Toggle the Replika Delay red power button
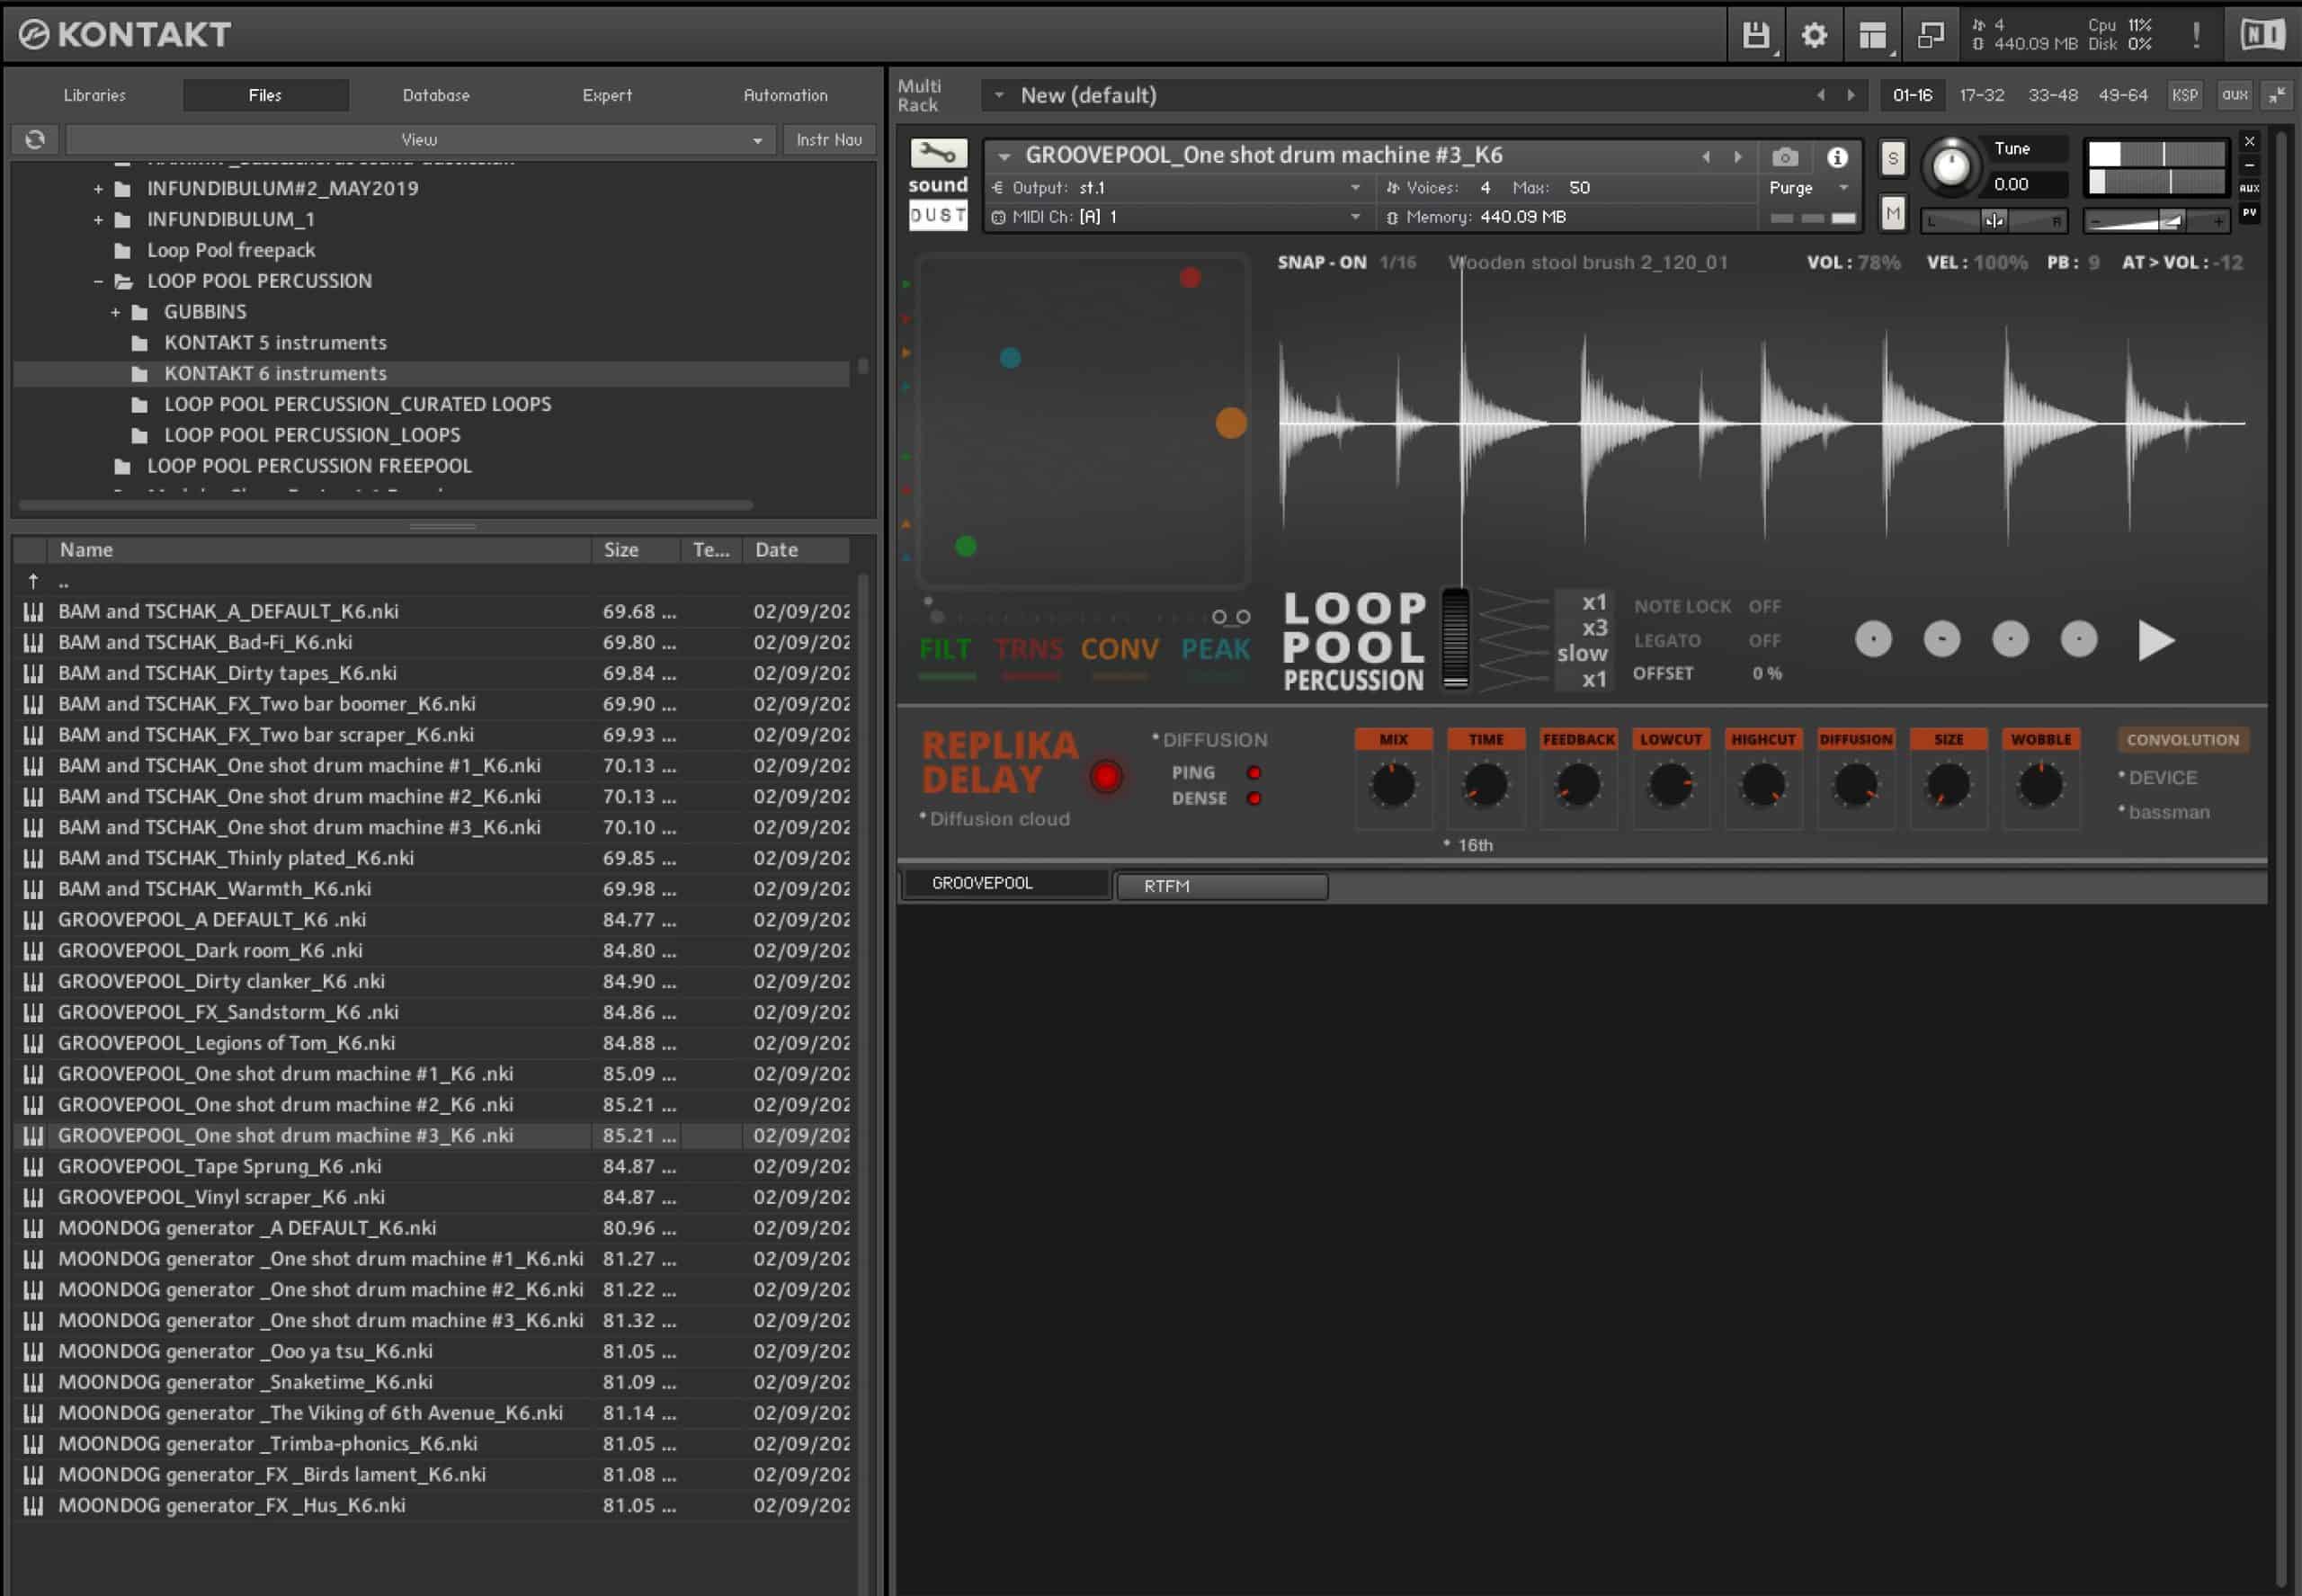This screenshot has width=2302, height=1596. click(x=1106, y=777)
